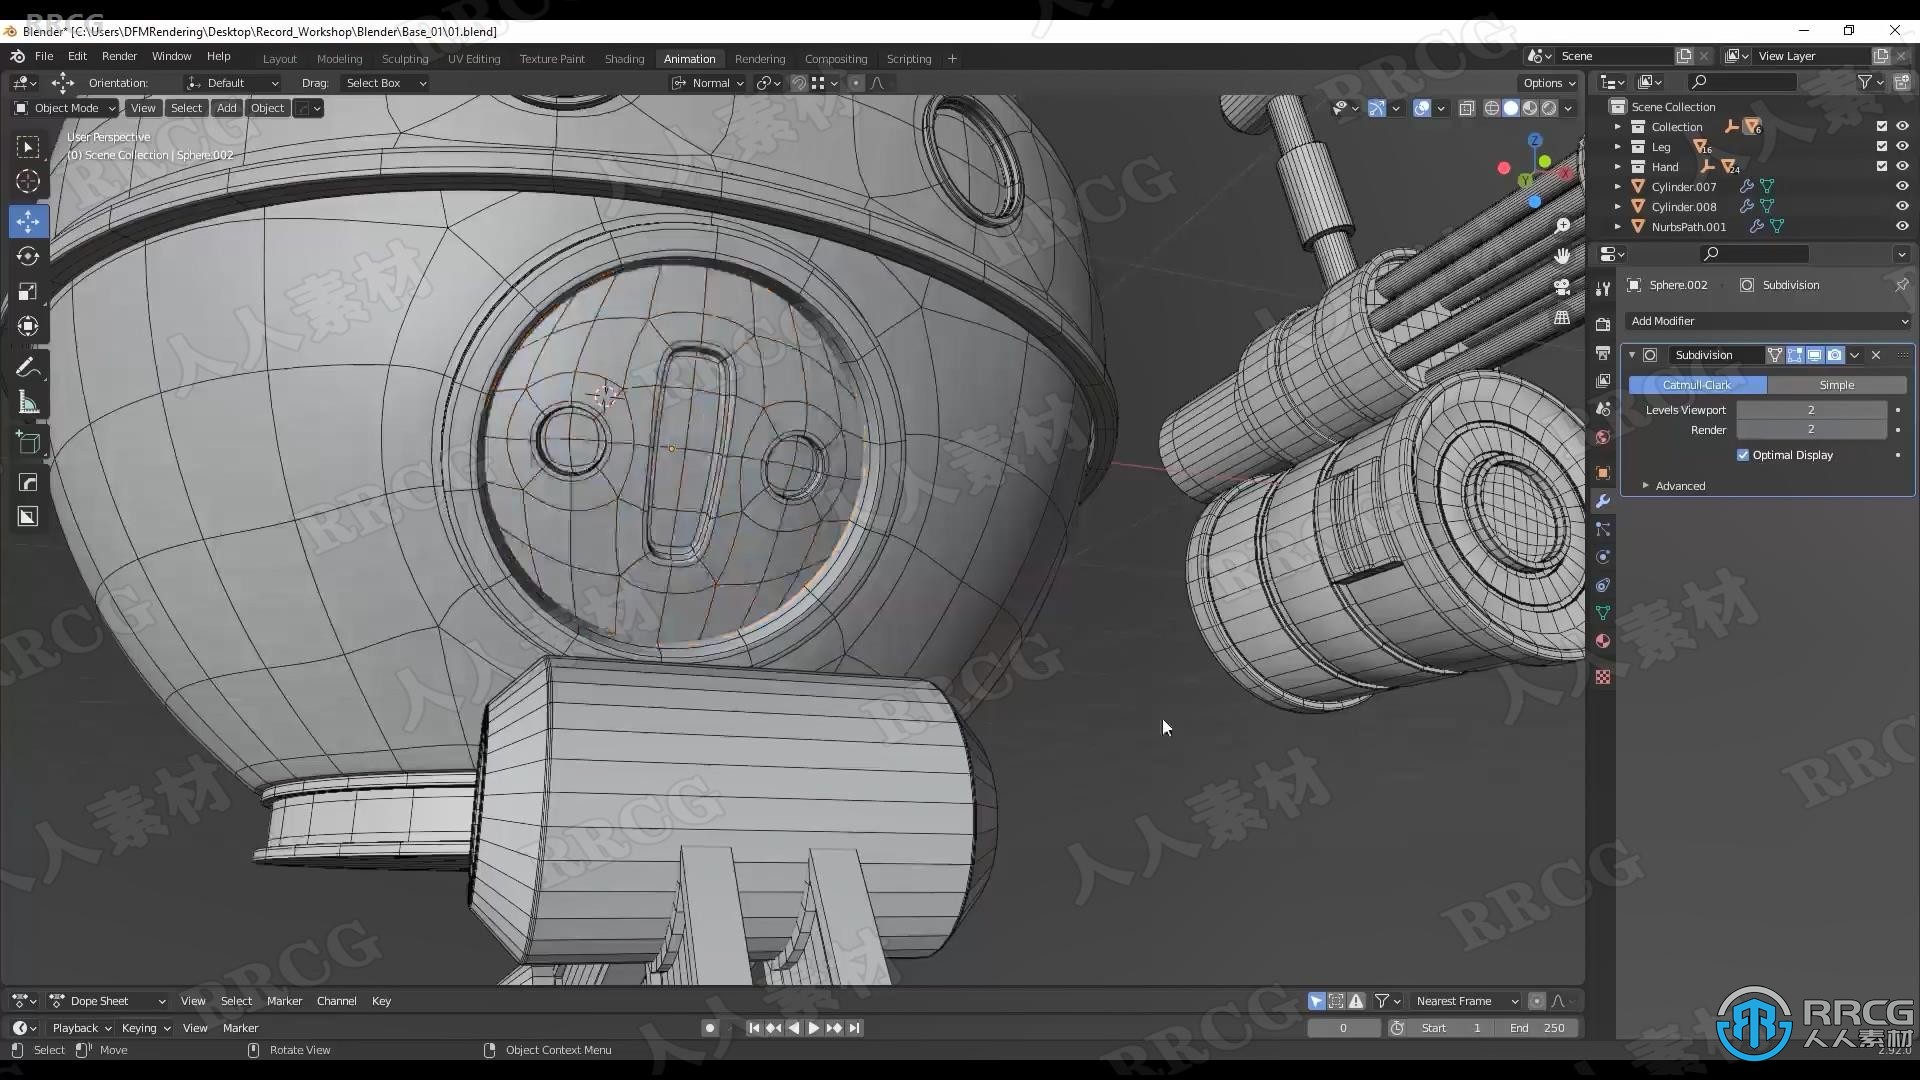Open the Orientation Default dropdown

237,82
